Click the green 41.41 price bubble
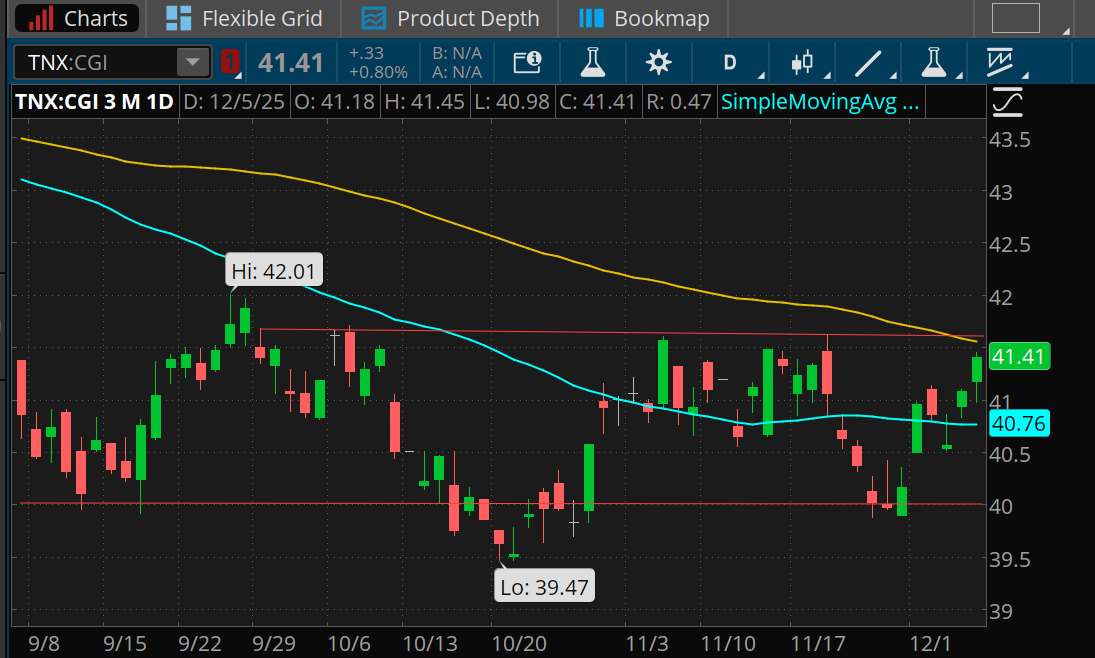The width and height of the screenshot is (1095, 658). pyautogui.click(x=1019, y=356)
